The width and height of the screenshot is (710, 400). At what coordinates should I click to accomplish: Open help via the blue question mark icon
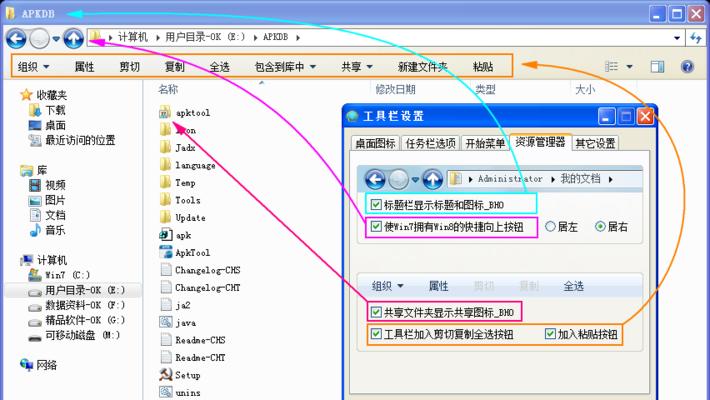click(687, 67)
